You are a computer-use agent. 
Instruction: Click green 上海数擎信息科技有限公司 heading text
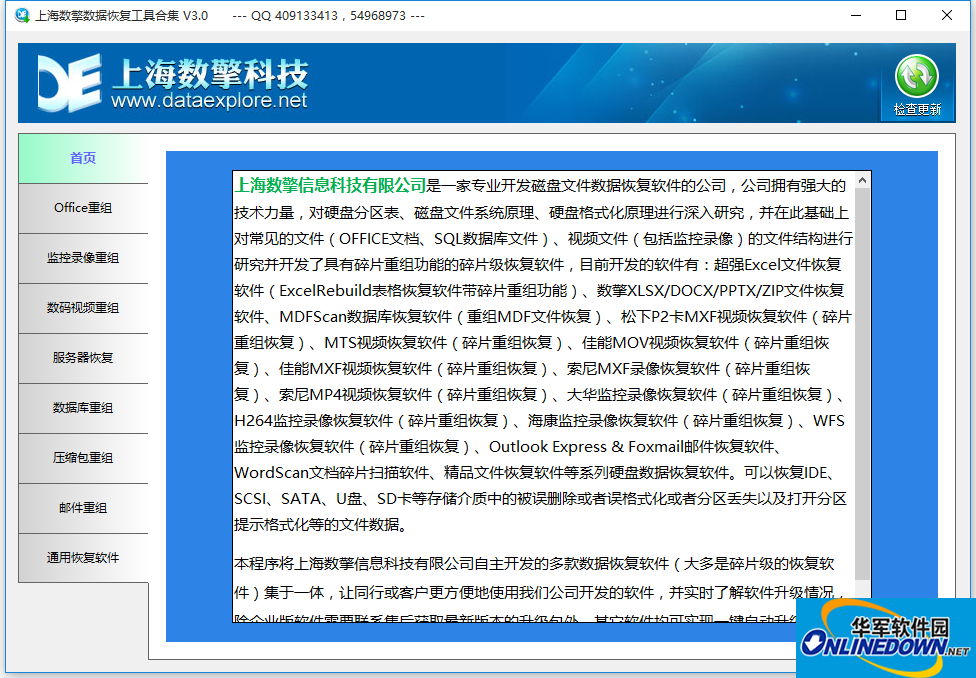pyautogui.click(x=330, y=186)
